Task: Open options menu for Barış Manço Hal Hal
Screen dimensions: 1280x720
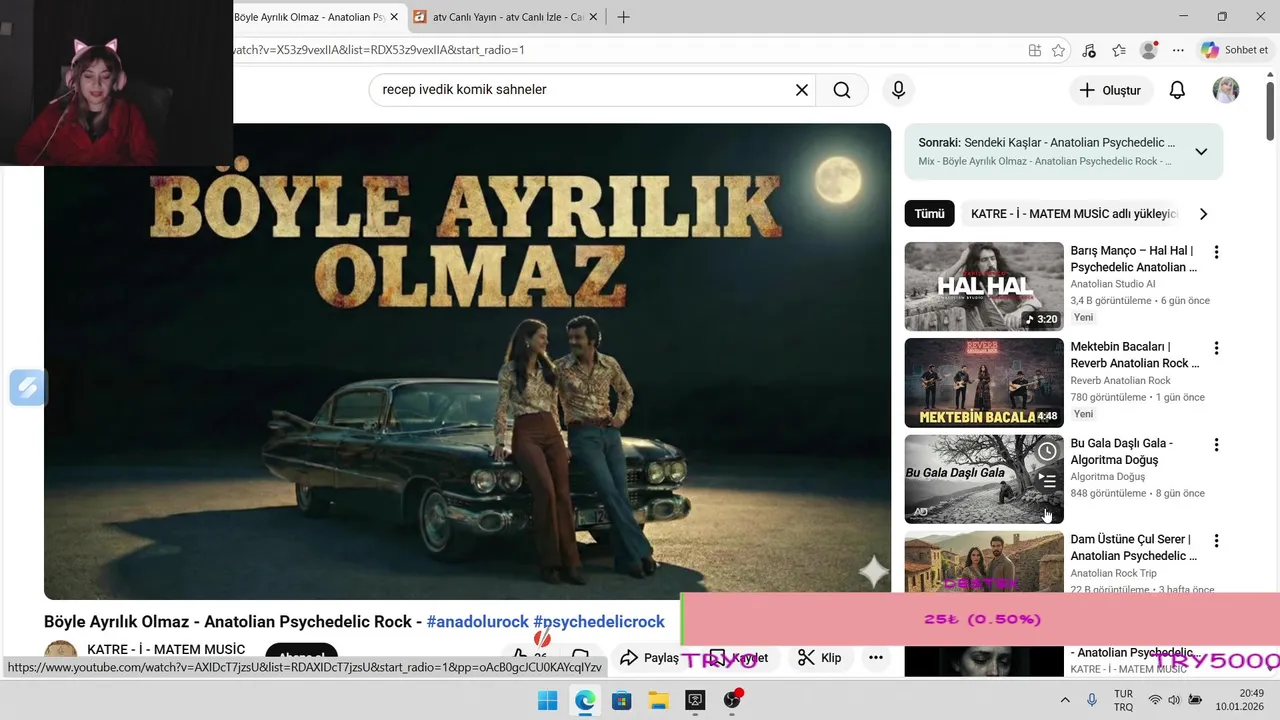Action: point(1216,252)
